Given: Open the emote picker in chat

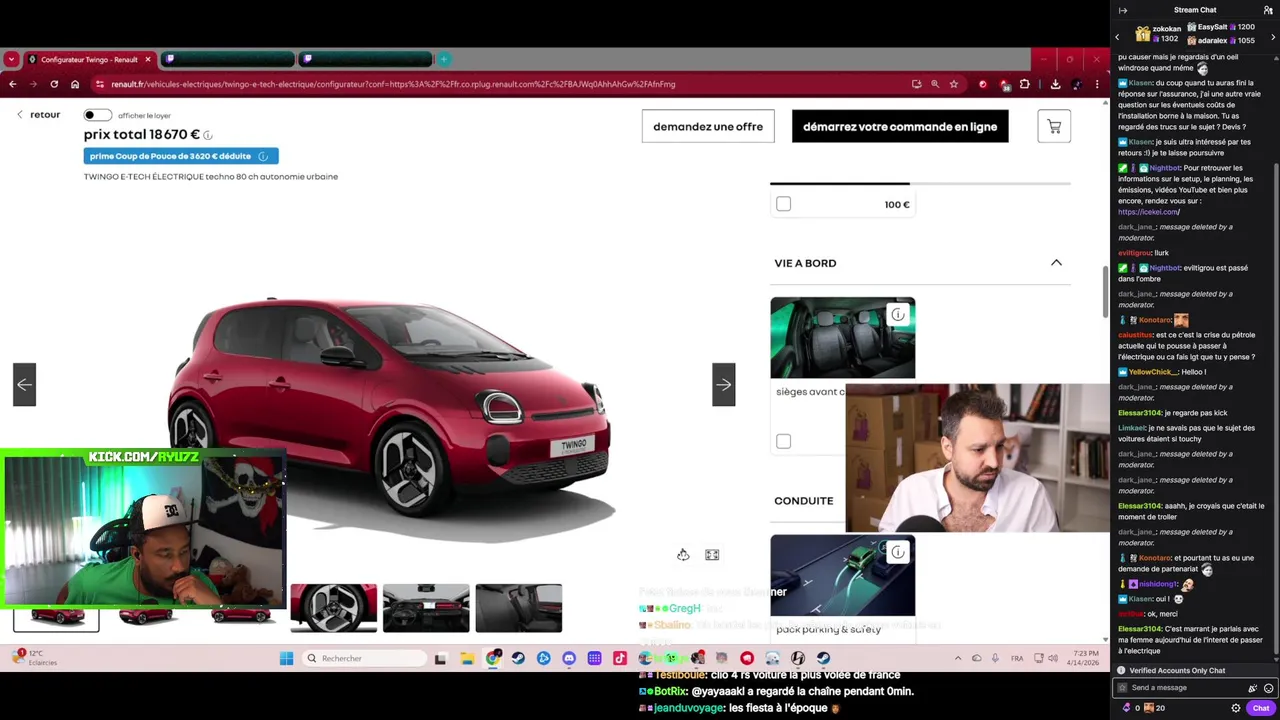Looking at the screenshot, I should pyautogui.click(x=1268, y=688).
